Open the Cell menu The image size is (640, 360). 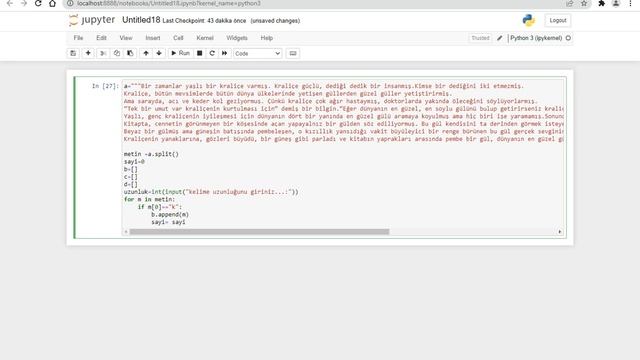pos(178,38)
